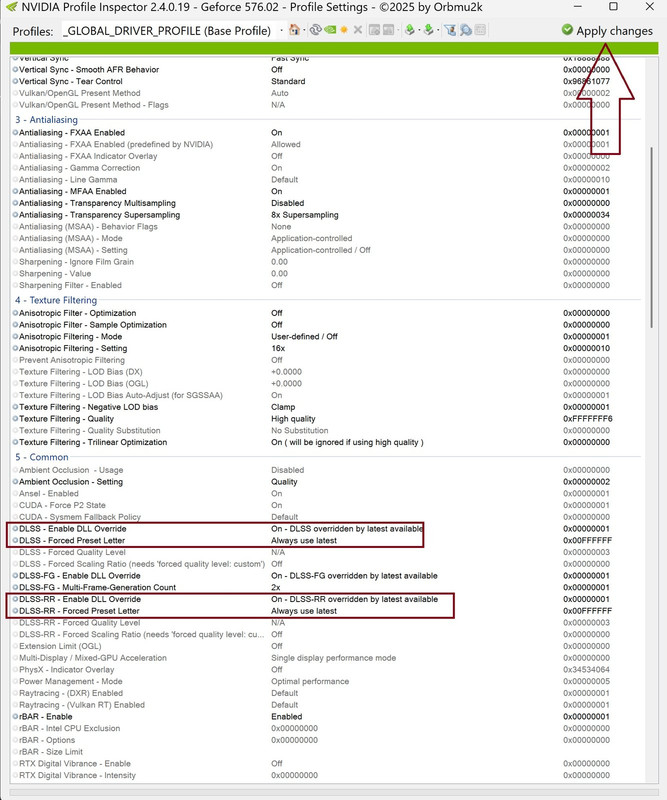Toggle the show customized settings filter icon
Screen dimensions: 667x800
(x=450, y=30)
